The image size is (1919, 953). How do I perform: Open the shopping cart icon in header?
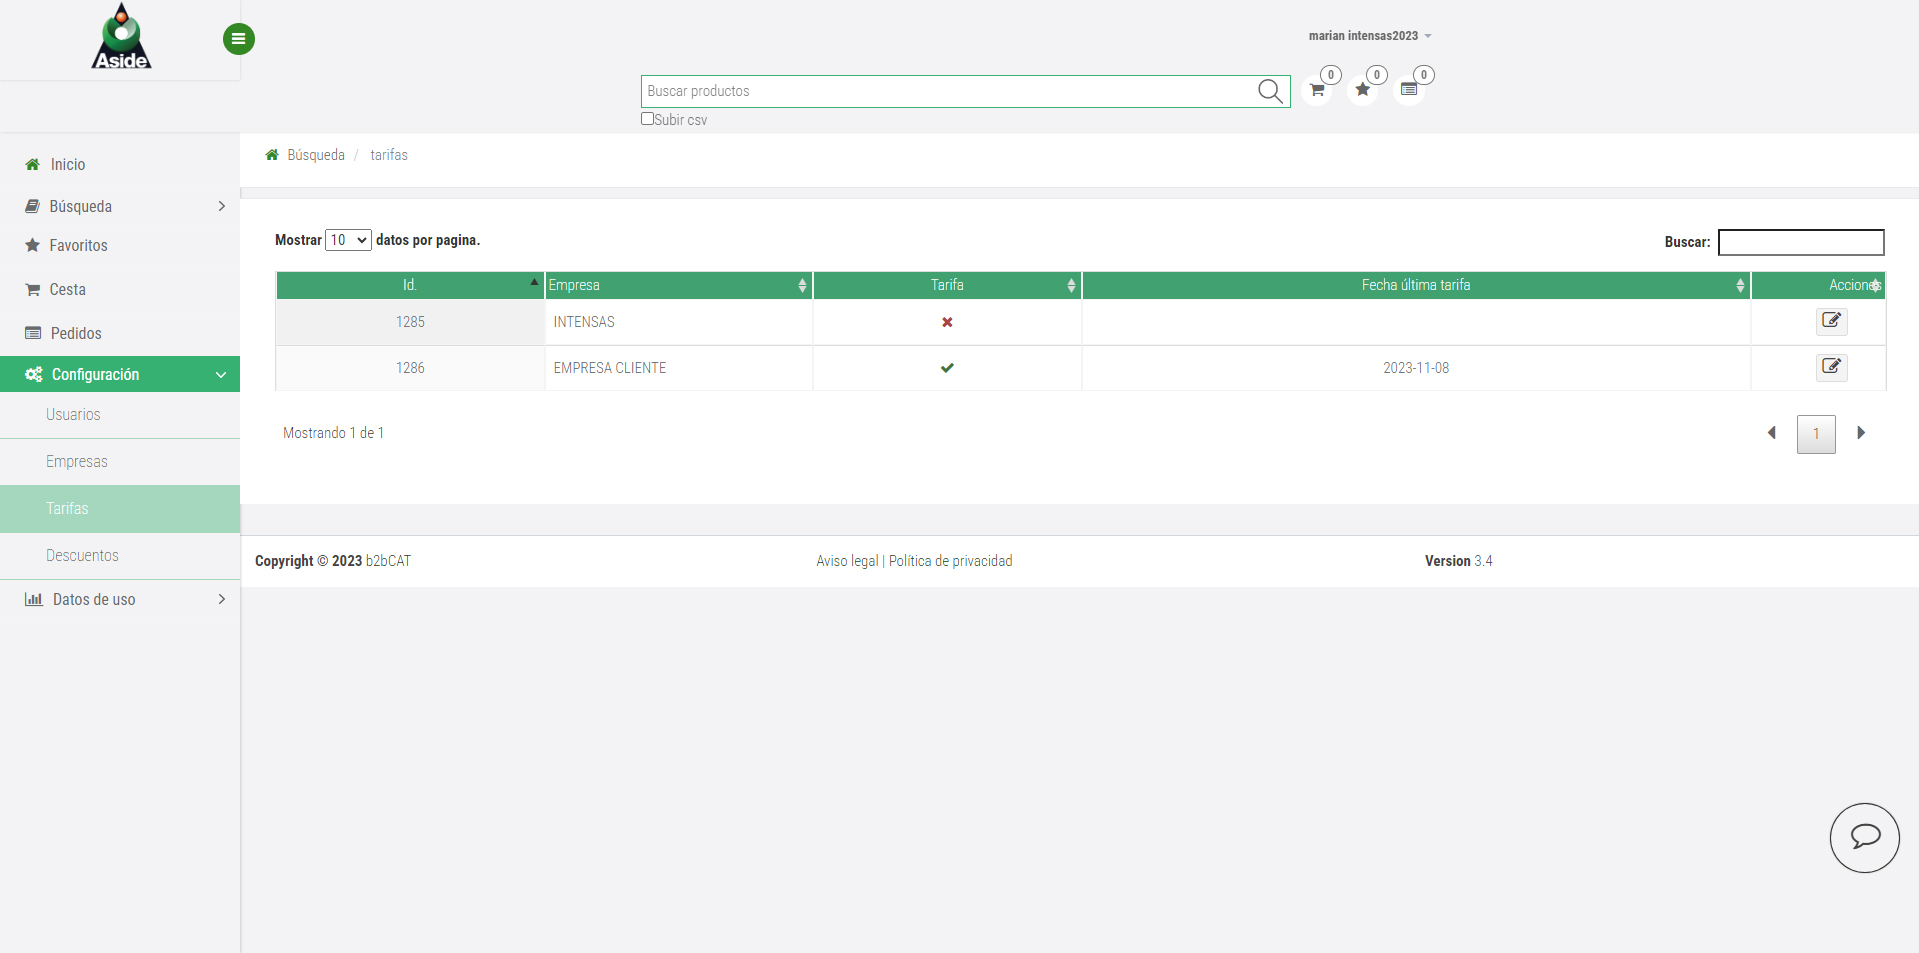1317,90
